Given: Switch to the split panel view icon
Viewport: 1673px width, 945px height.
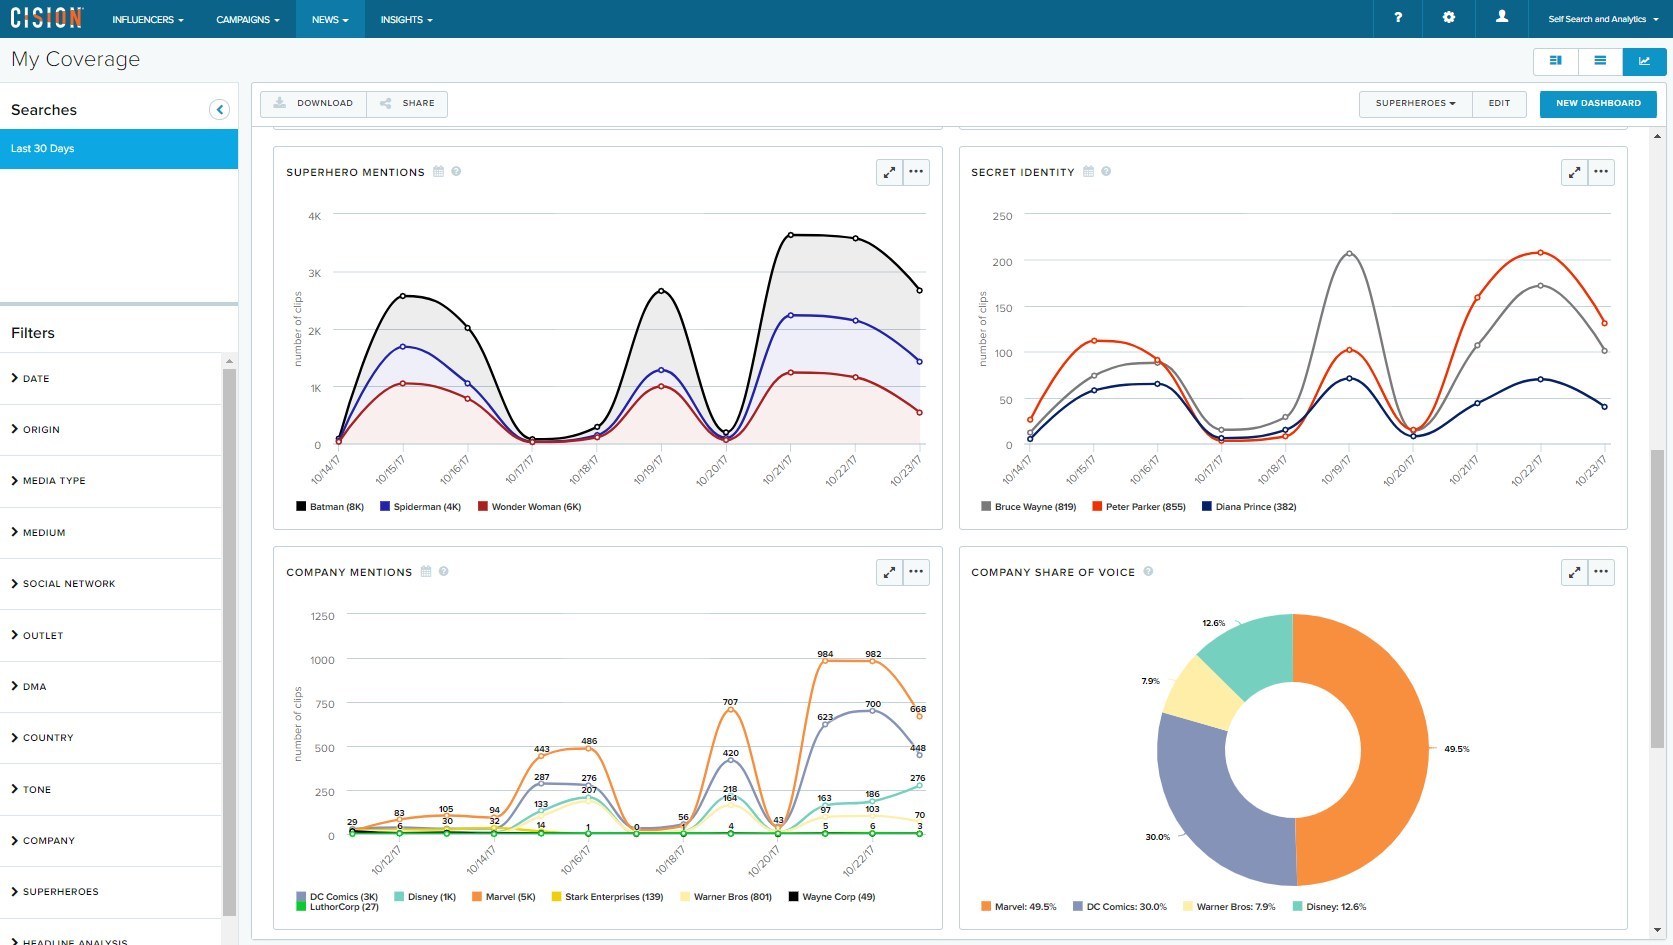Looking at the screenshot, I should 1556,61.
